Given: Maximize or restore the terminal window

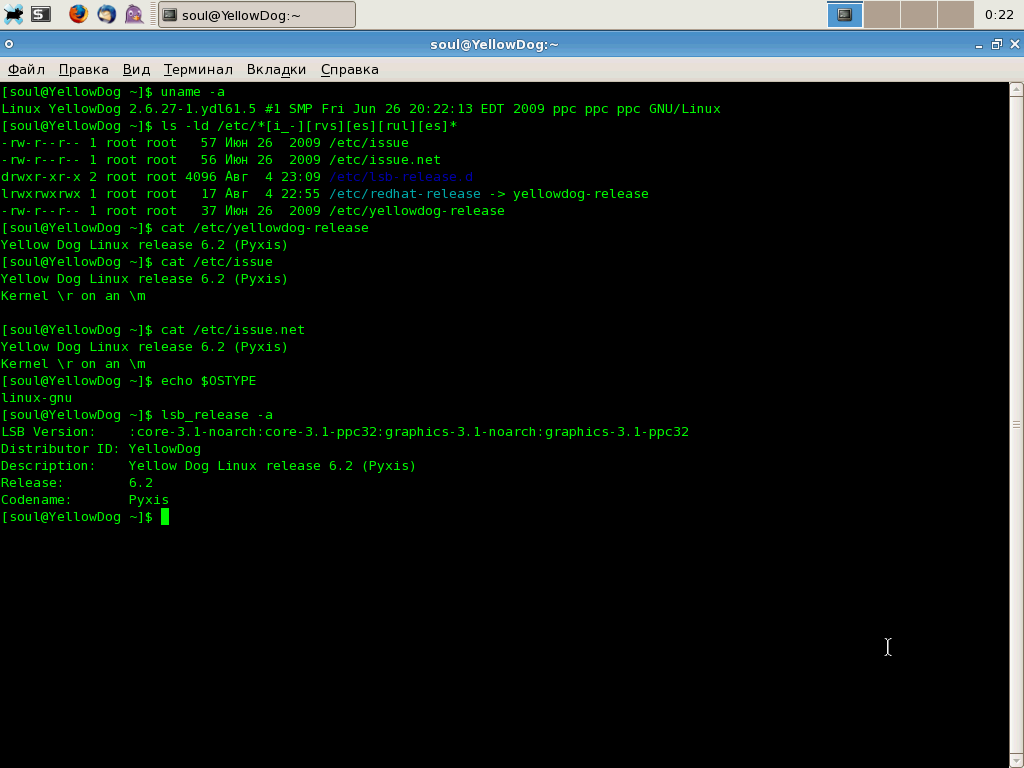Looking at the screenshot, I should tap(997, 44).
